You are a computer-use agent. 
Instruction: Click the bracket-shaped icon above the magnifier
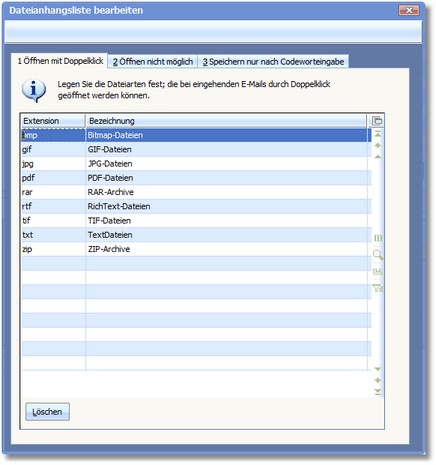click(x=378, y=238)
